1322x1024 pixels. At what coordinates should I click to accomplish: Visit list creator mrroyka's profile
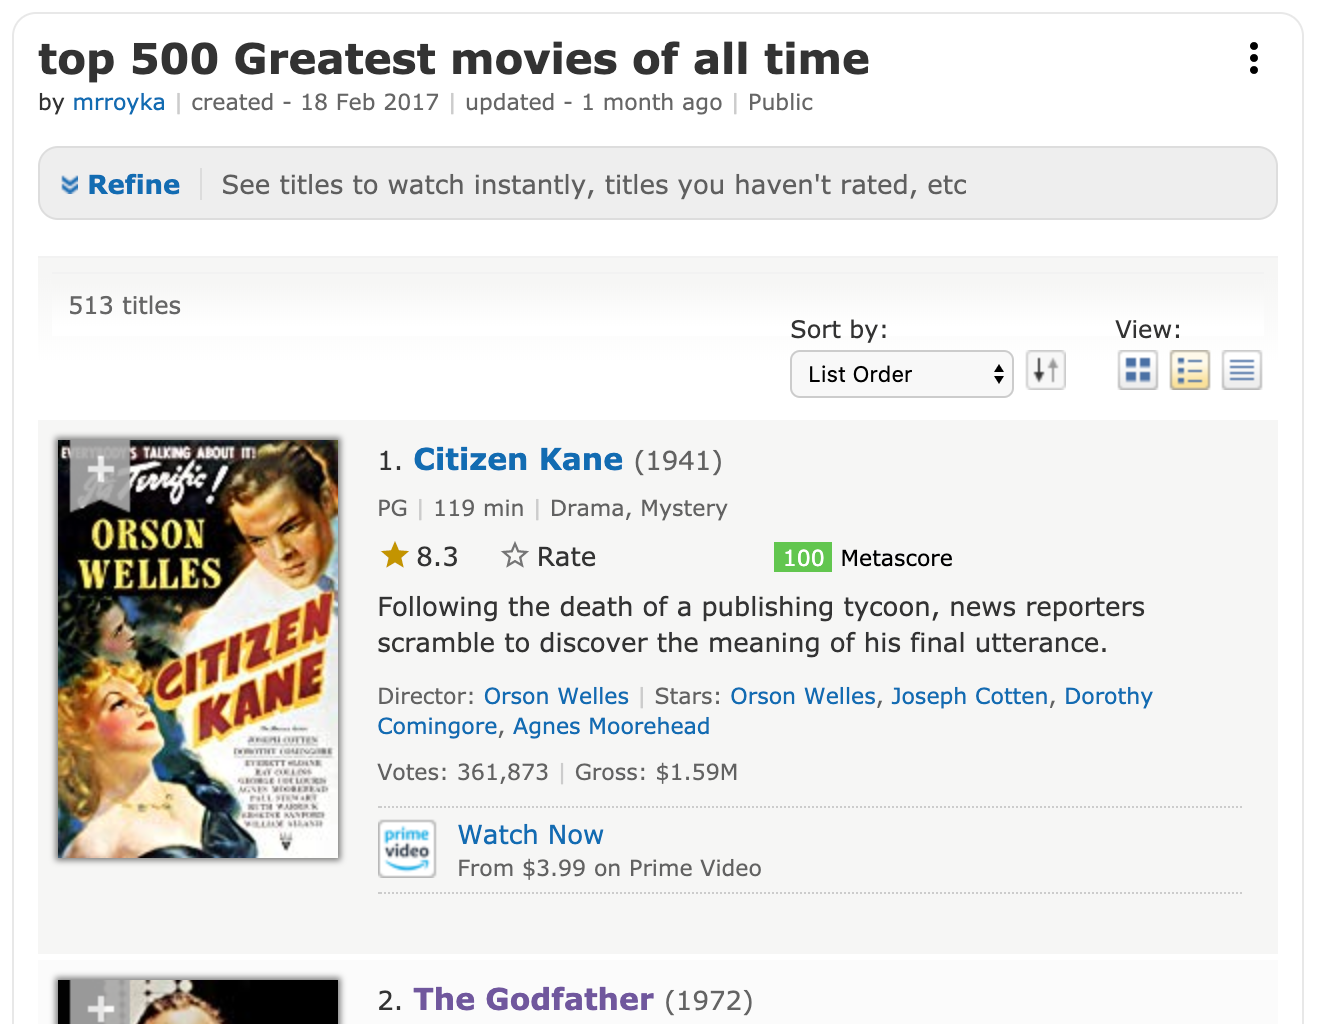click(x=119, y=102)
